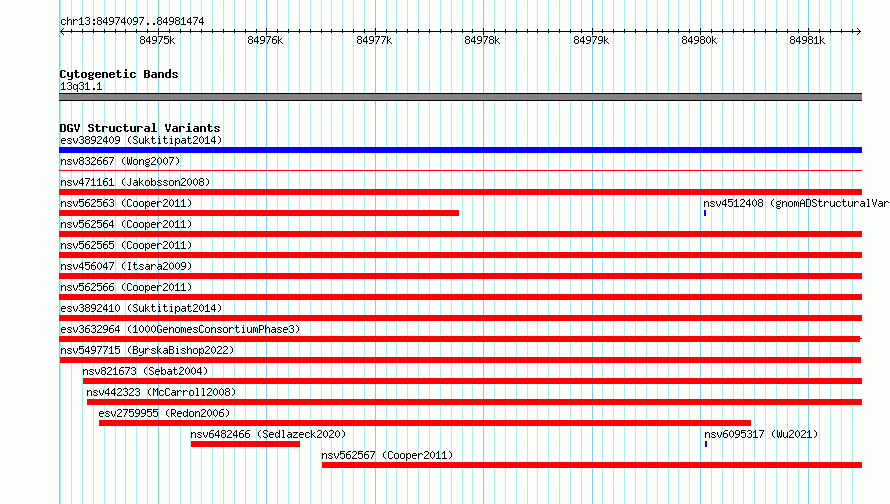Click nsv562566 (Cooper2011) label
890x504 pixels.
[126, 287]
